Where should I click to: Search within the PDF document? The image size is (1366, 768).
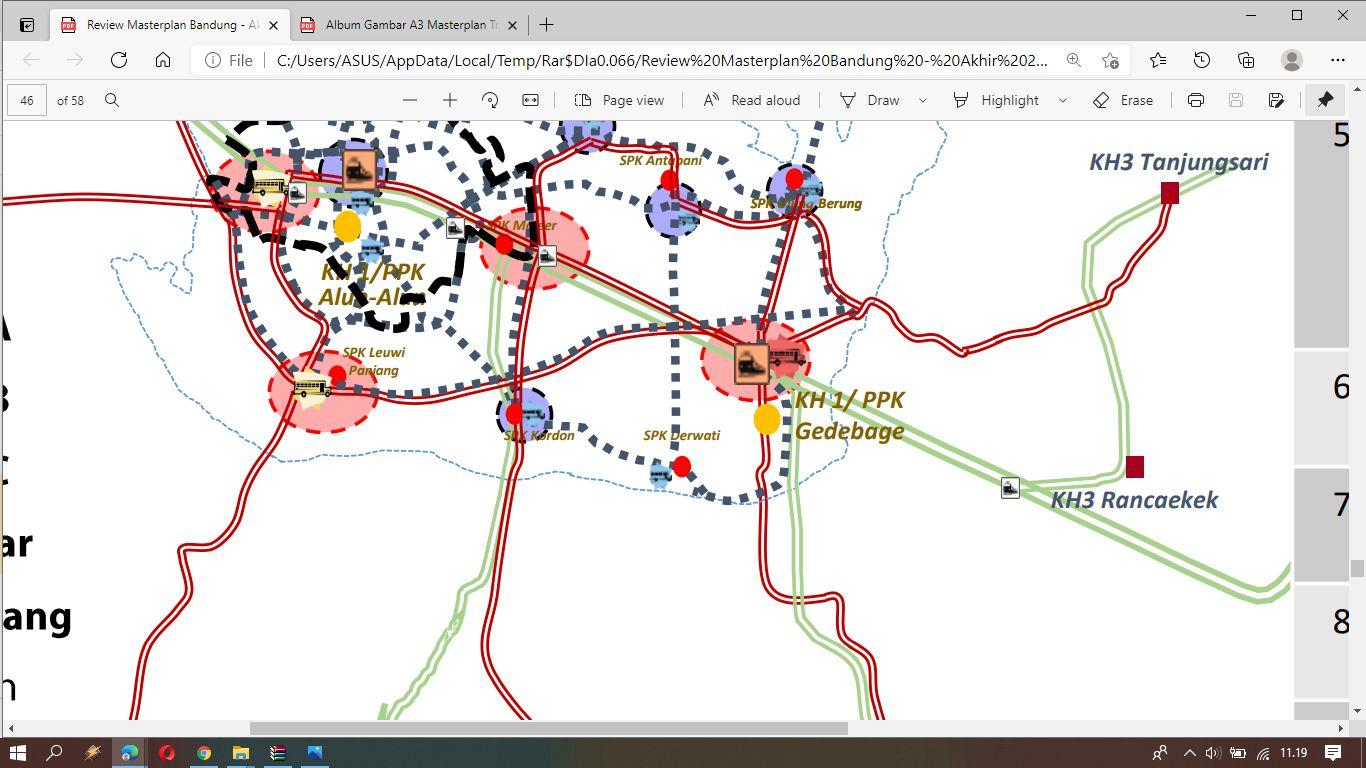click(x=112, y=100)
